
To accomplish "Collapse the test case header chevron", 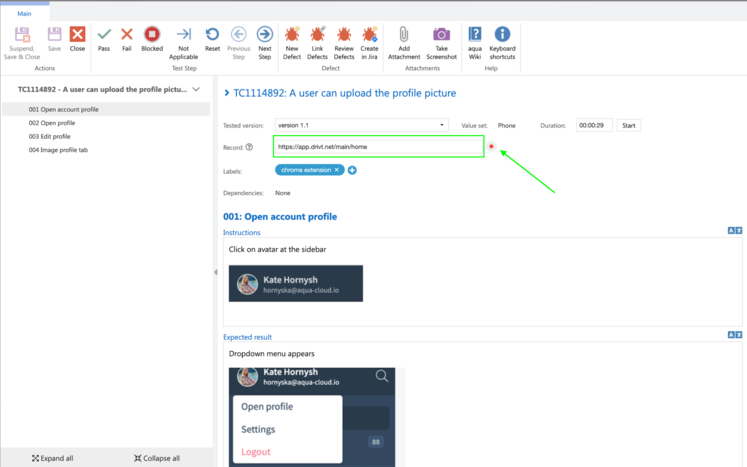I will tap(197, 90).
